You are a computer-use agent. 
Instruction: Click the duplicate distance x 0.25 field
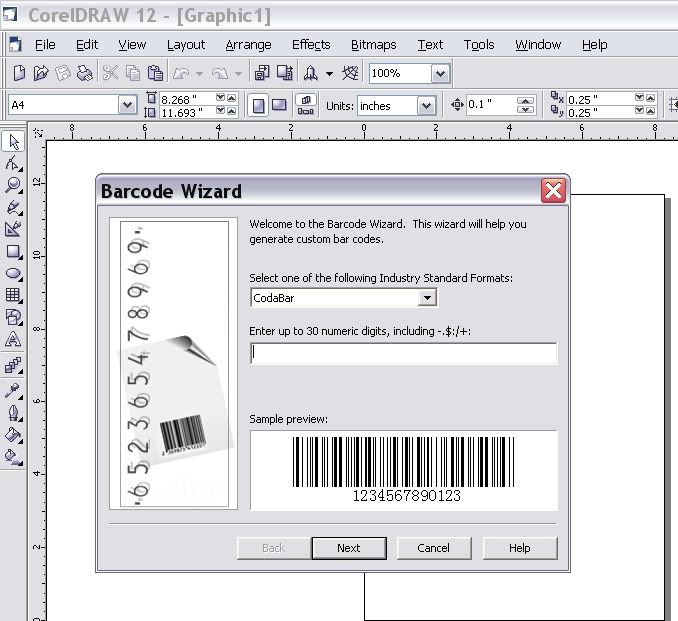pos(600,99)
